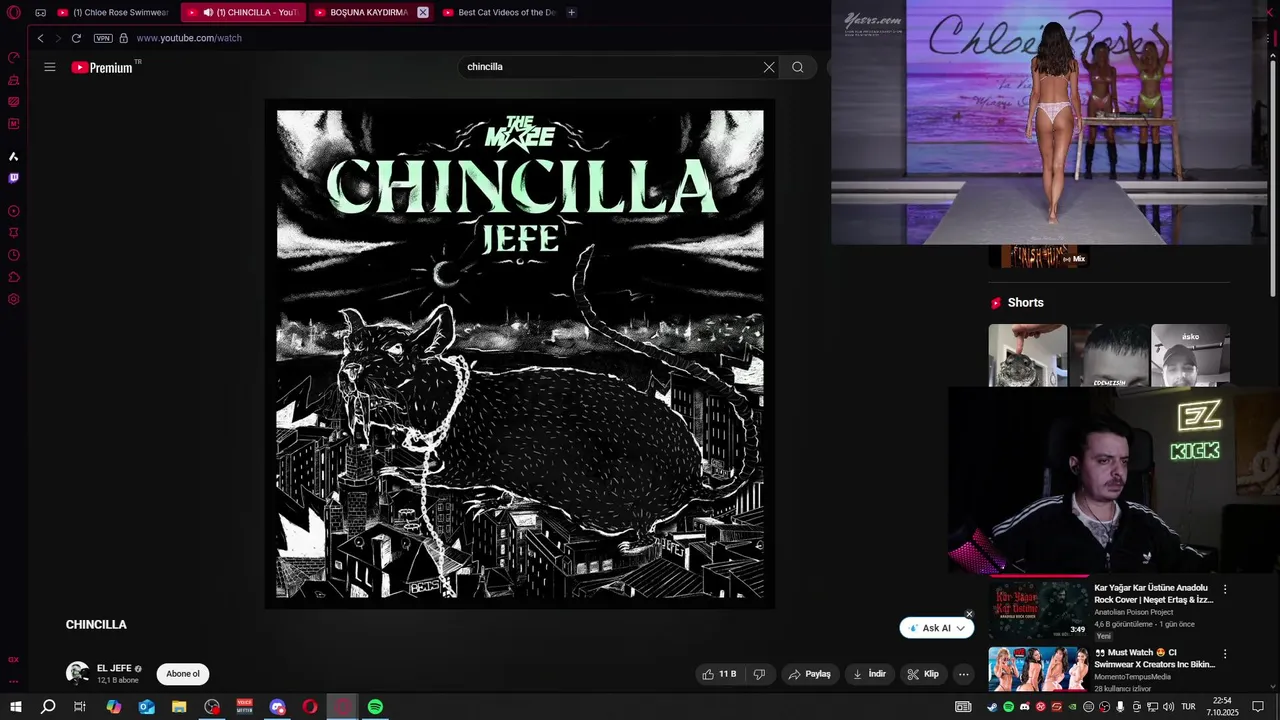Open the Anatolian Poison Project channel
This screenshot has height=720, width=1280.
1133,612
